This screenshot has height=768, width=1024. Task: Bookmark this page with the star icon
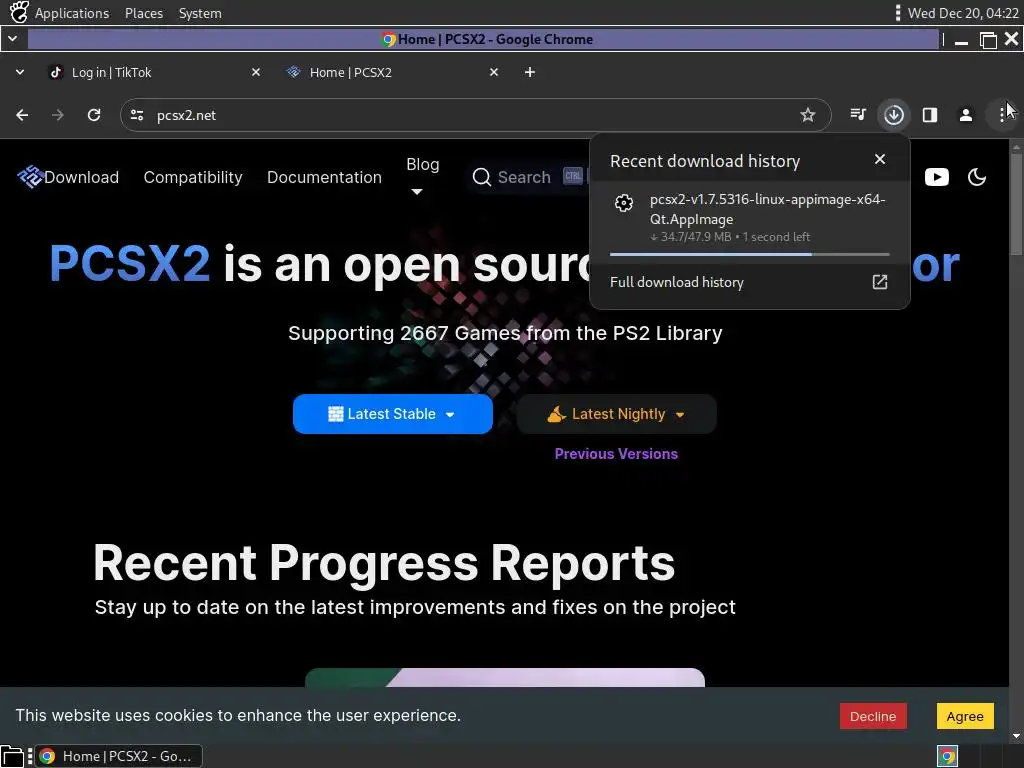pos(808,115)
